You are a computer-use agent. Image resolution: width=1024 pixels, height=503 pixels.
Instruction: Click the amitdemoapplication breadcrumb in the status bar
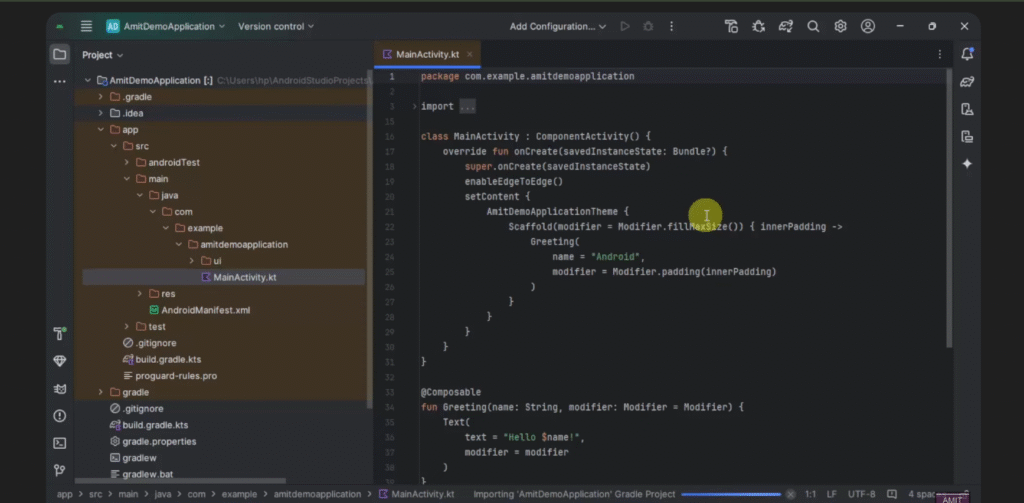pyautogui.click(x=317, y=495)
